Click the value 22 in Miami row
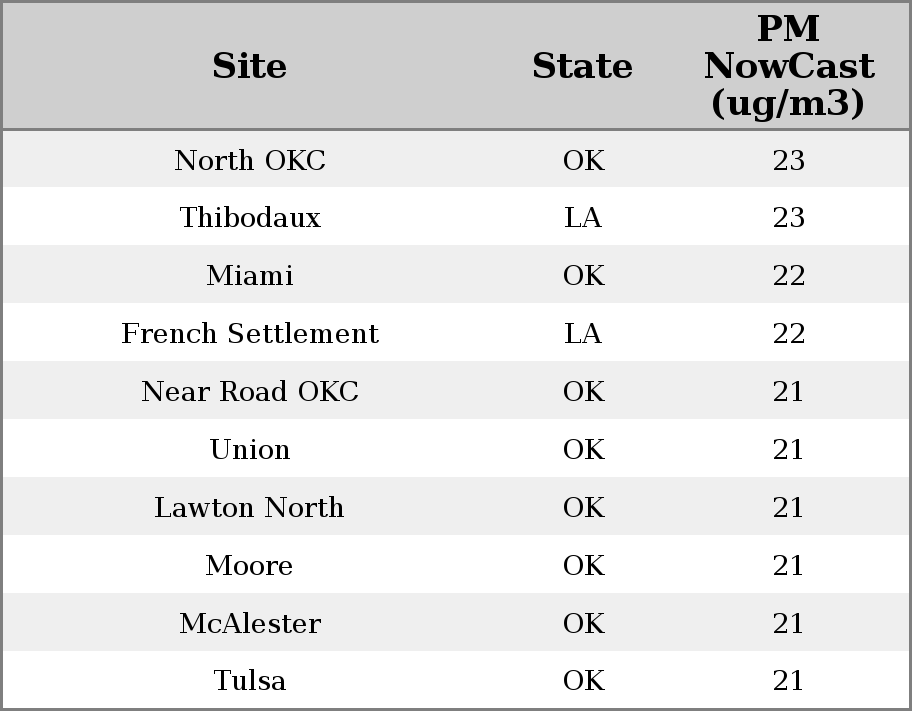The width and height of the screenshot is (912, 711). pos(789,275)
